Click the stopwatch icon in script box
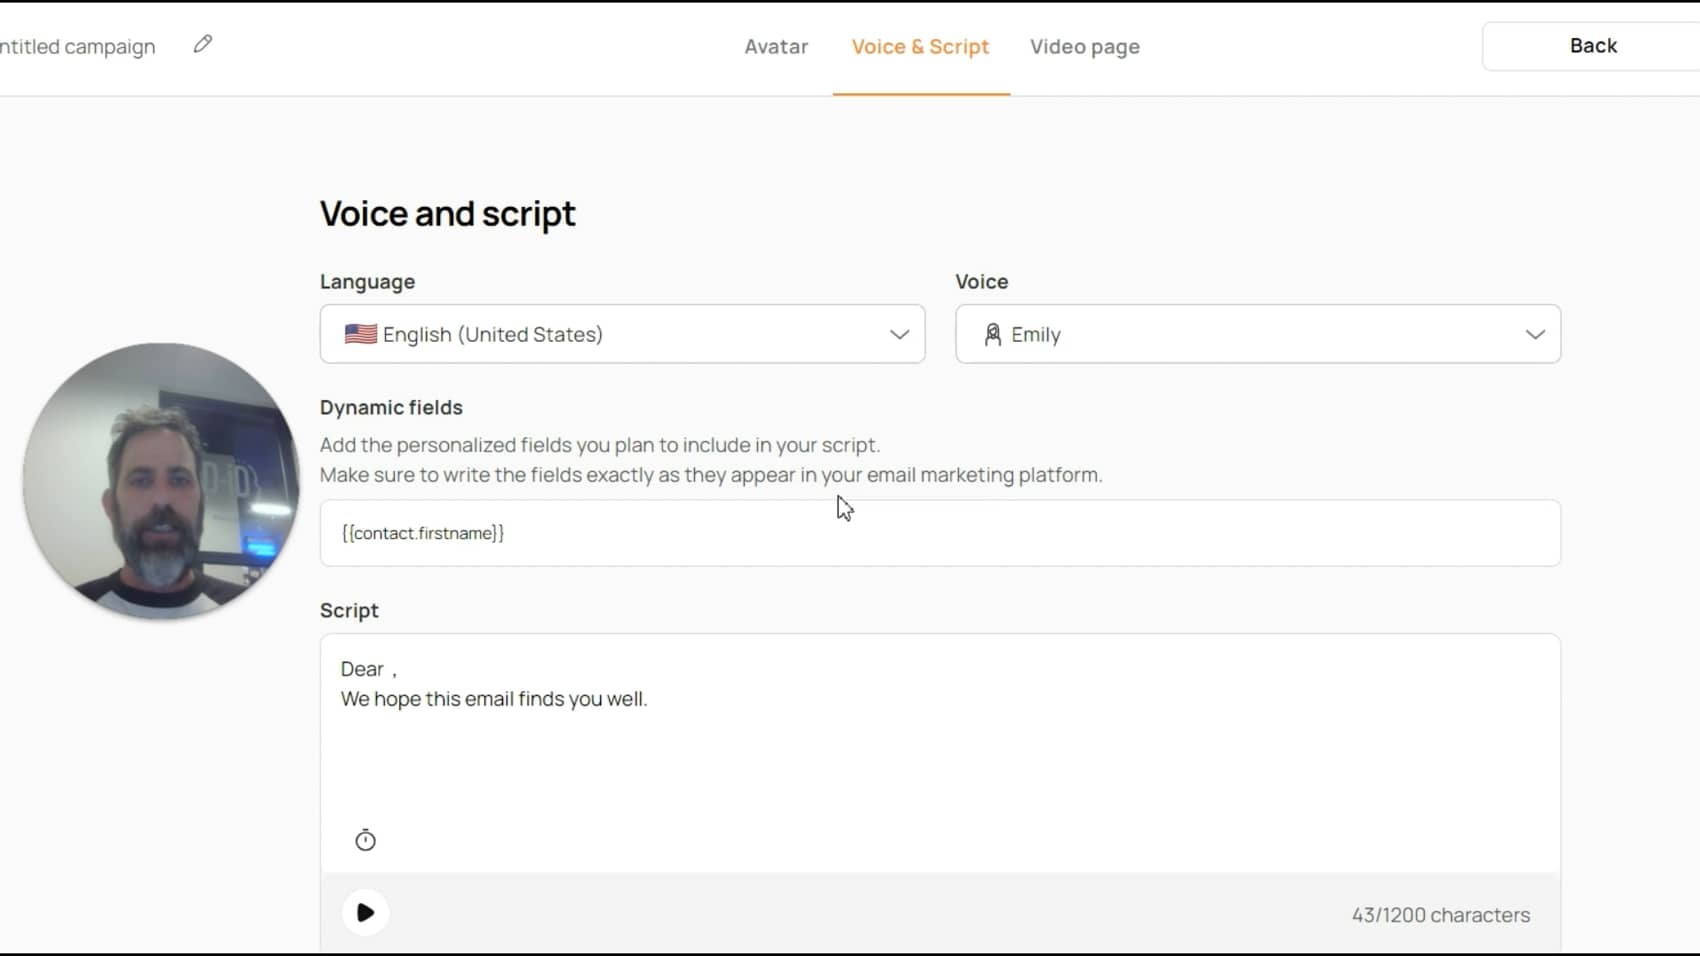This screenshot has height=956, width=1700. point(365,840)
